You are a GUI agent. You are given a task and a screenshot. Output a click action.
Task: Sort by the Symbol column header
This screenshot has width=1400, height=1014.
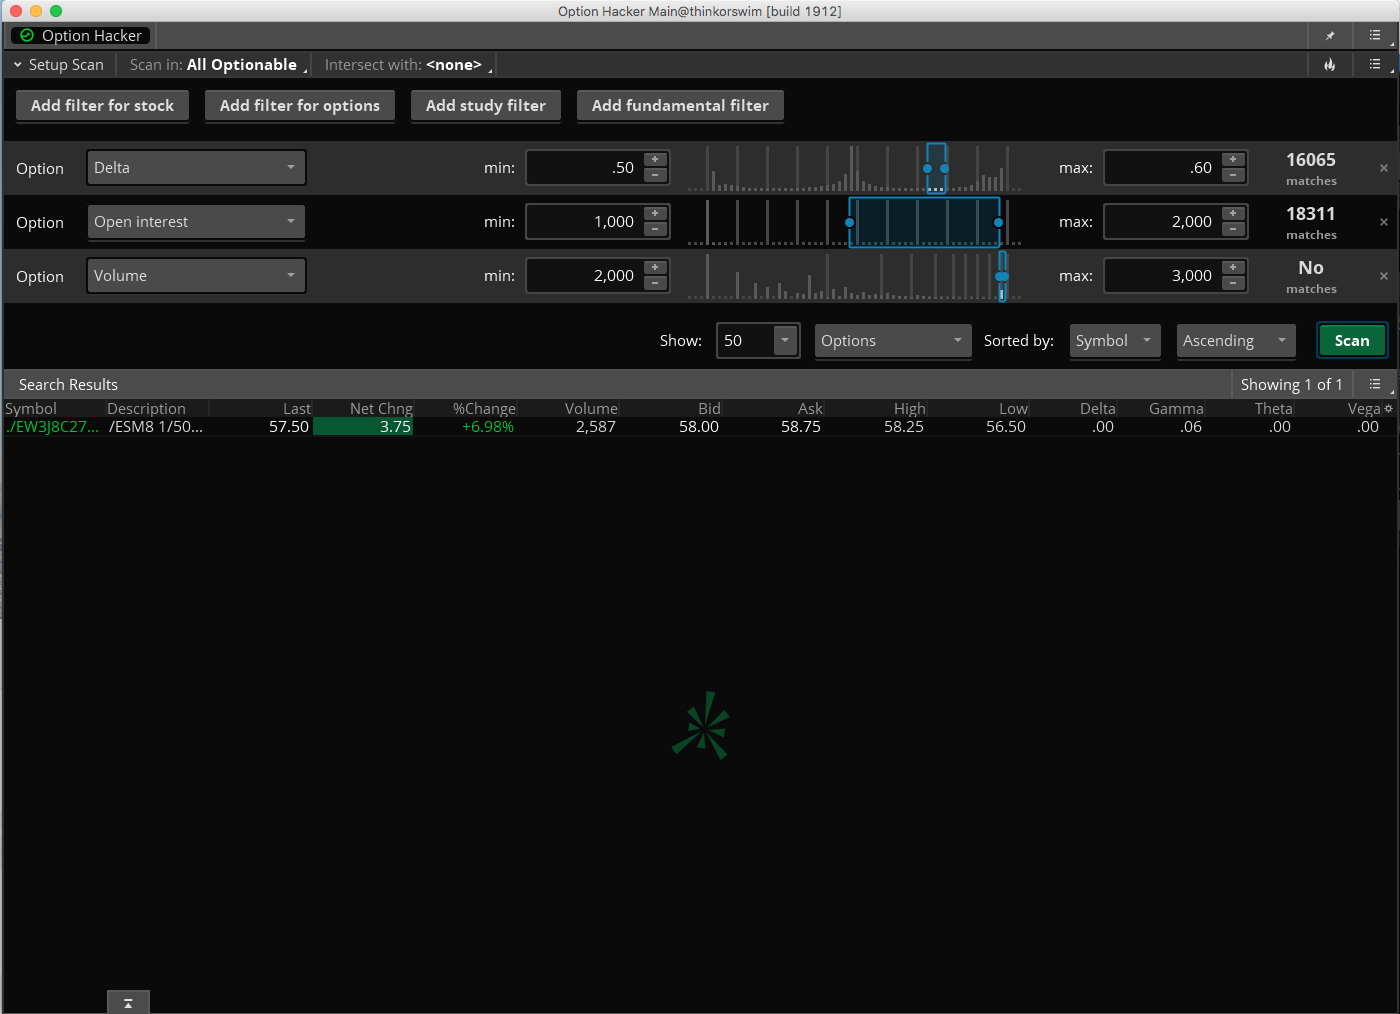point(31,409)
